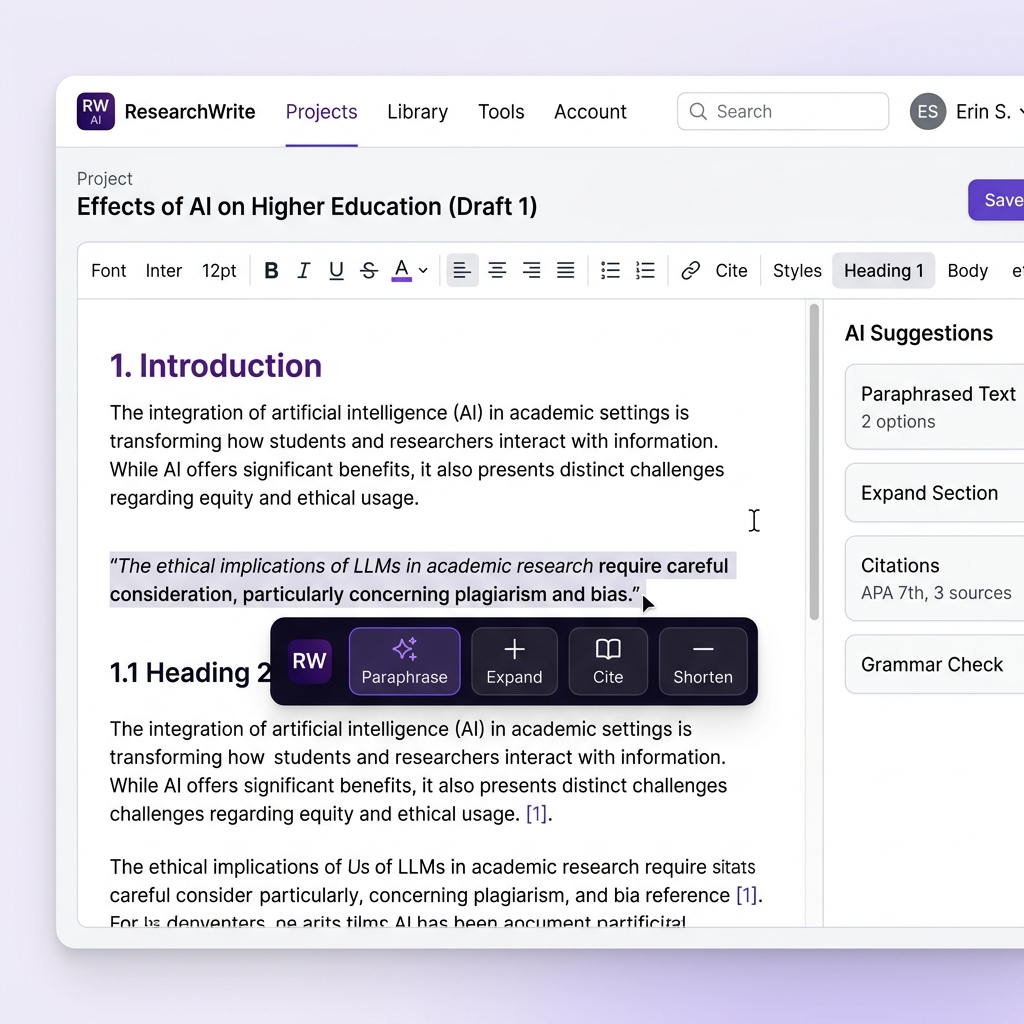The height and width of the screenshot is (1024, 1024).
Task: Click the Cite open-book icon
Action: click(x=608, y=648)
